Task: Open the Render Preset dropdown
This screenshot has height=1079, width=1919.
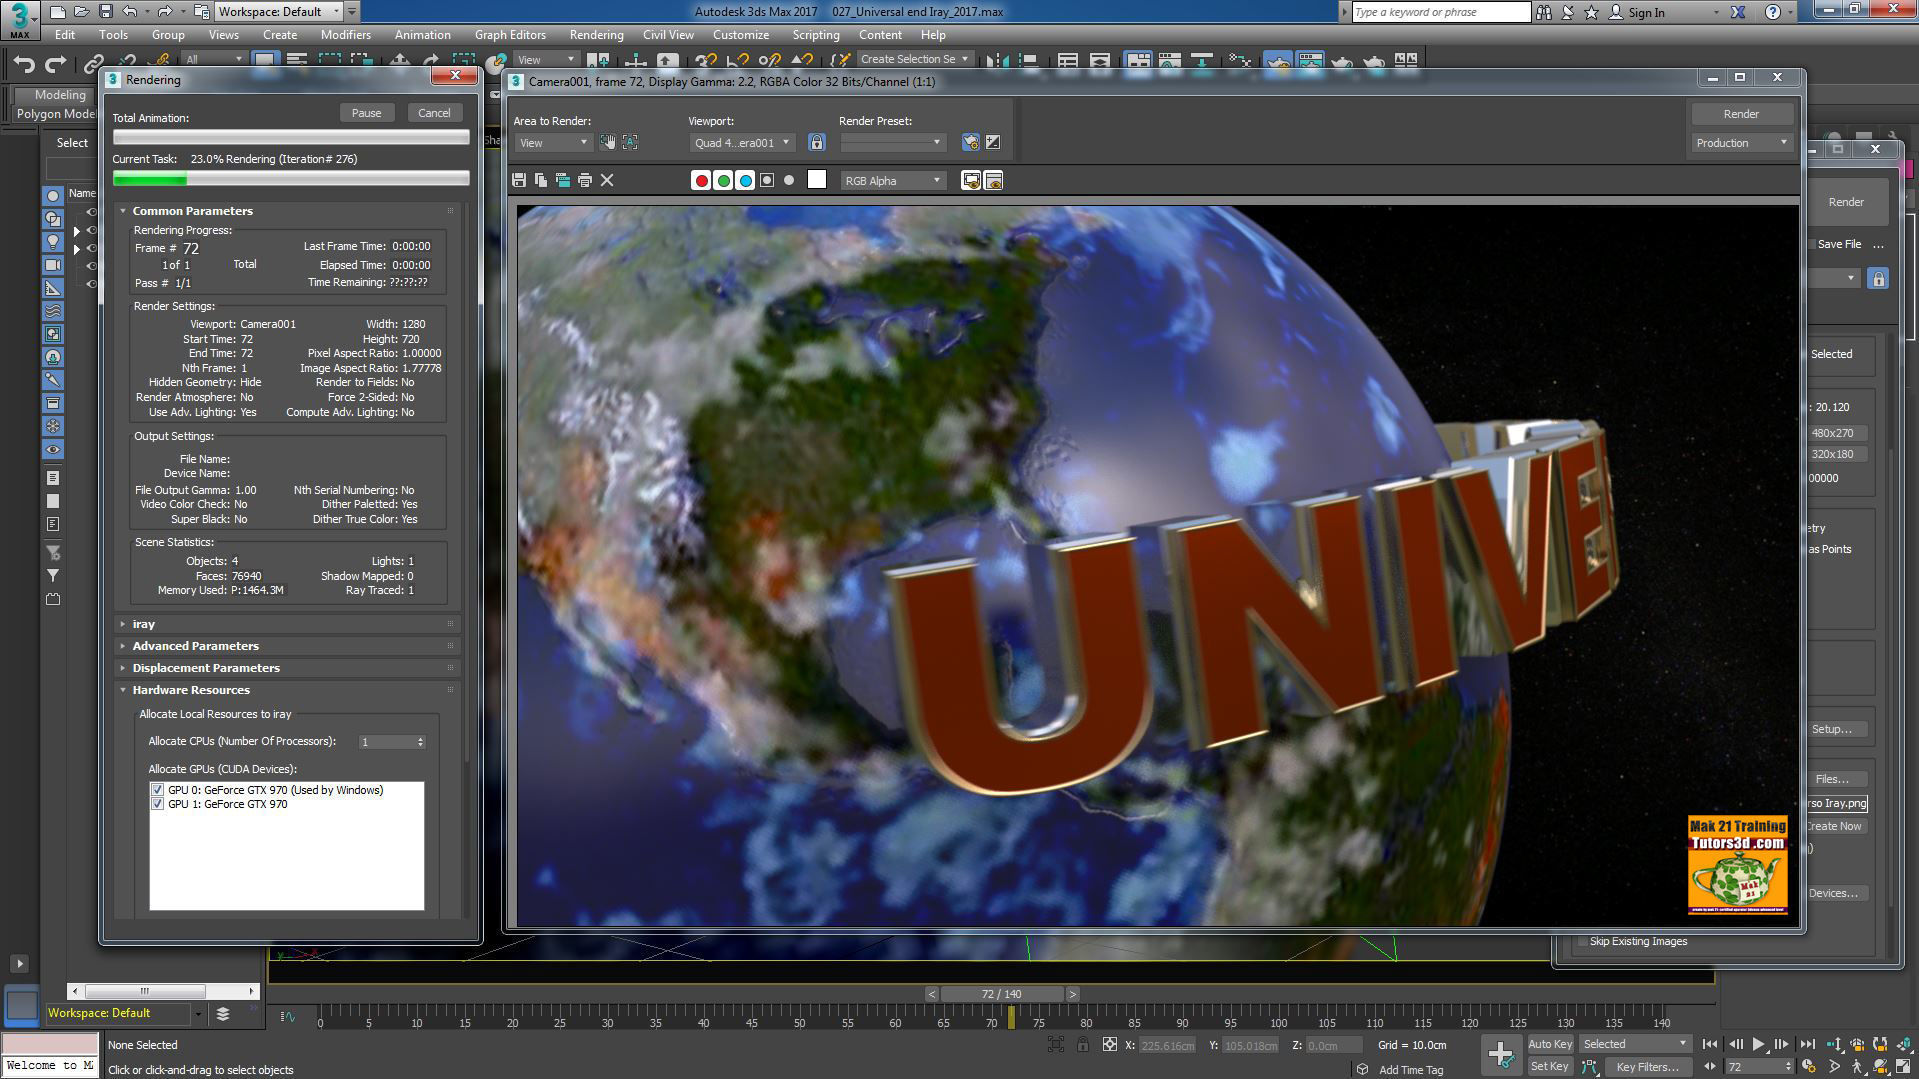Action: click(x=892, y=143)
